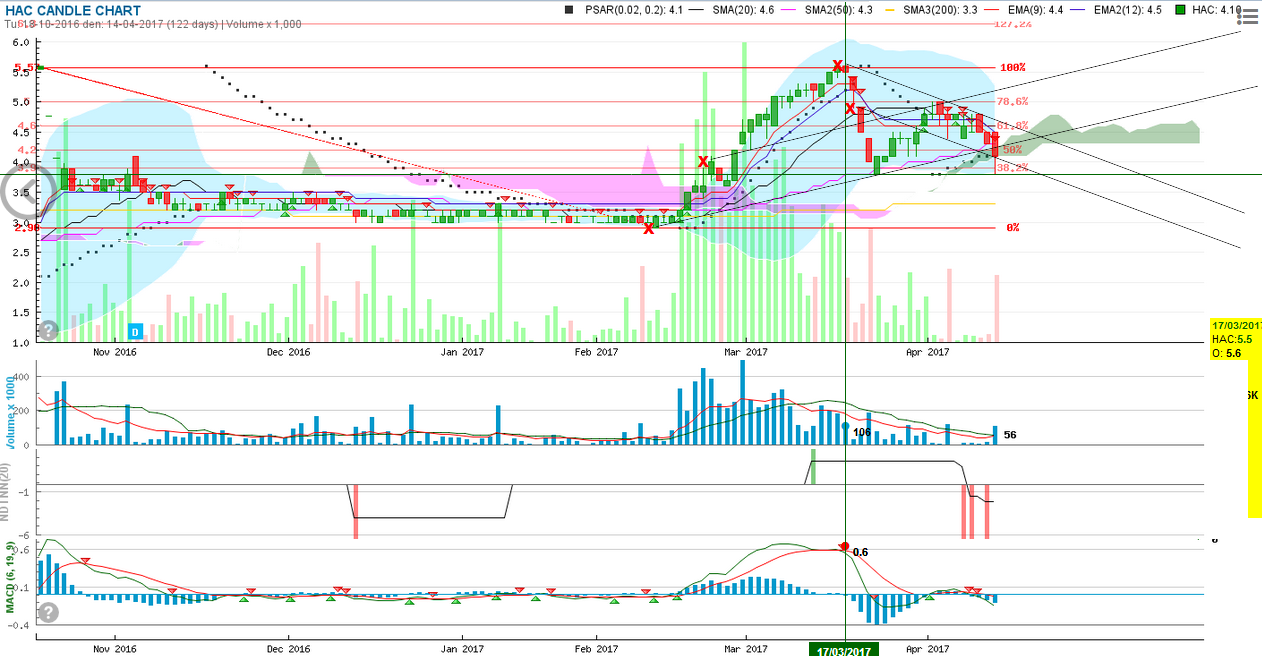The height and width of the screenshot is (656, 1262).
Task: Click the December 2016 red bar in NN(20) panel
Action: [355, 512]
